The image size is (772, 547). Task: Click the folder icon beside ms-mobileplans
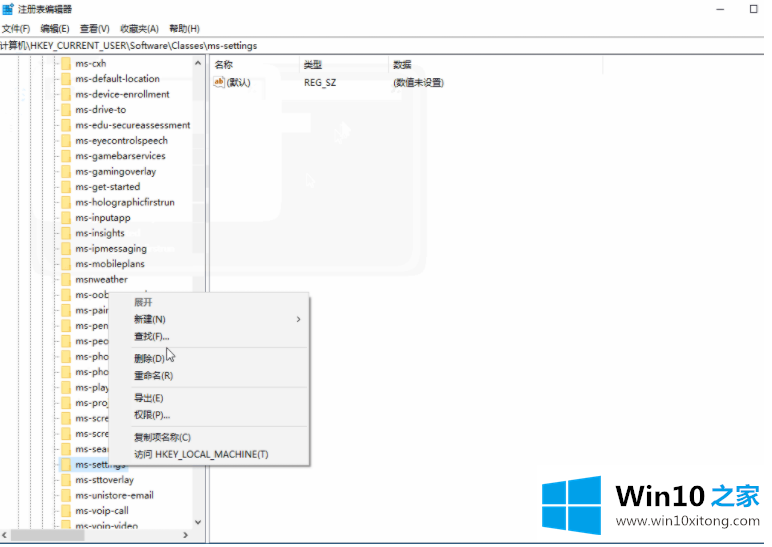coord(65,264)
